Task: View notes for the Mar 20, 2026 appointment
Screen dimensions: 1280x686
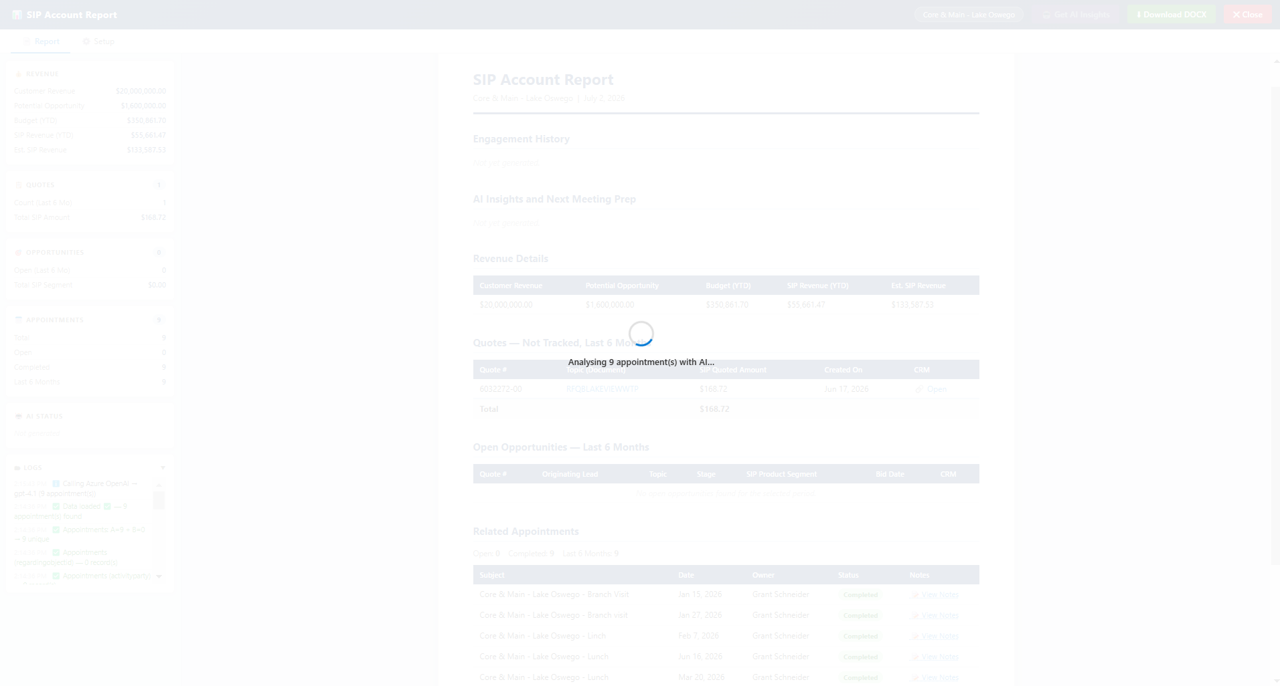Action: point(935,677)
